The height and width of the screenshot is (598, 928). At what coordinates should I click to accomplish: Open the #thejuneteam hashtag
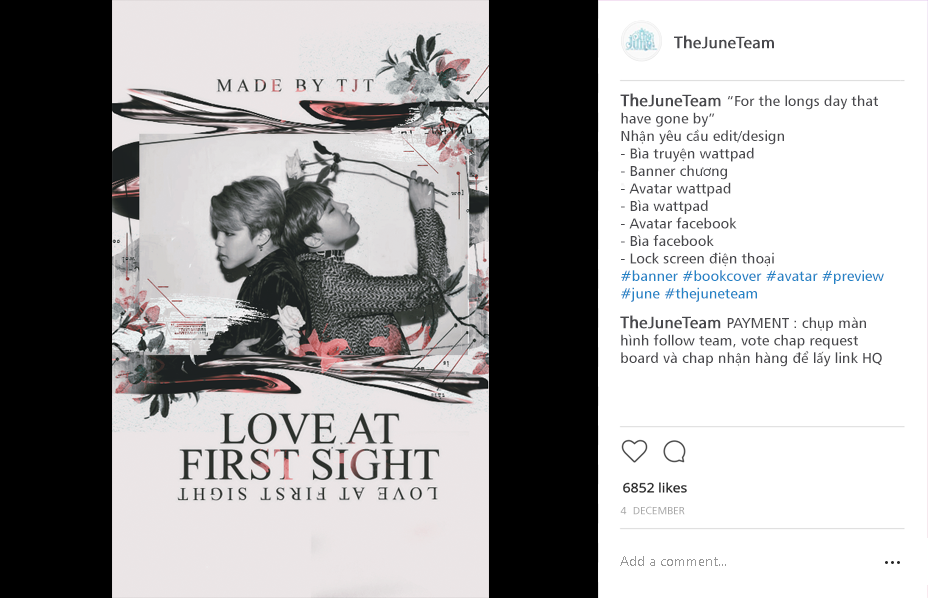(711, 294)
